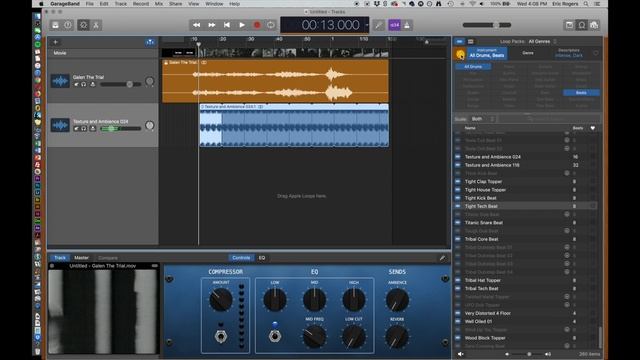Image resolution: width=640 pixels, height=360 pixels.
Task: Open the tuner button
Action: tap(379, 25)
